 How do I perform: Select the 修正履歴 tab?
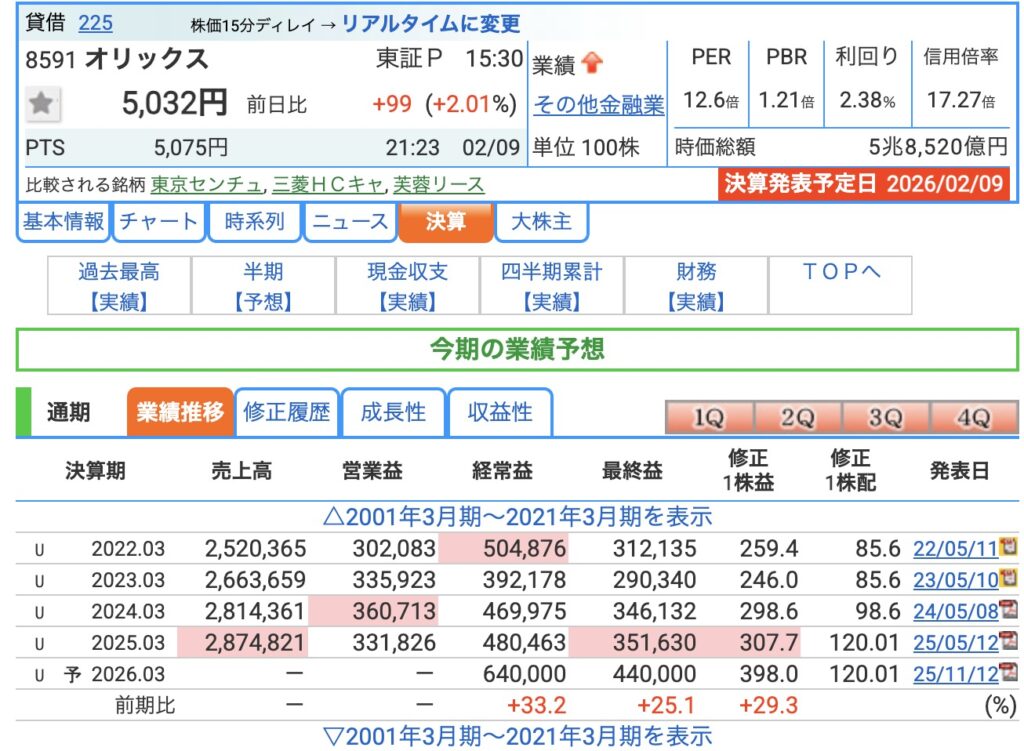tap(287, 412)
